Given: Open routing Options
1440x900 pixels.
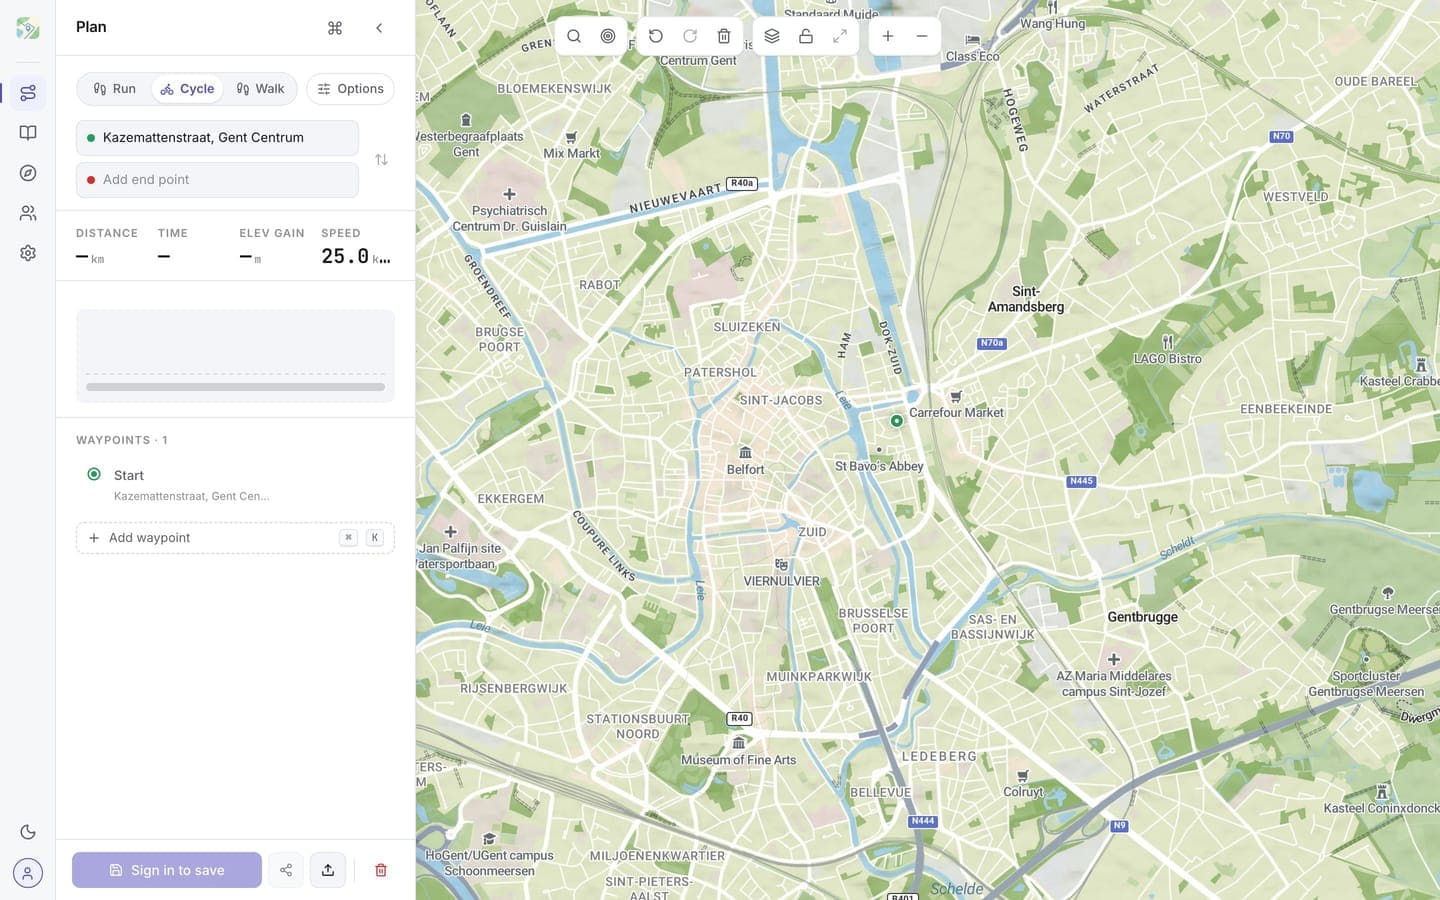Looking at the screenshot, I should click(x=351, y=89).
